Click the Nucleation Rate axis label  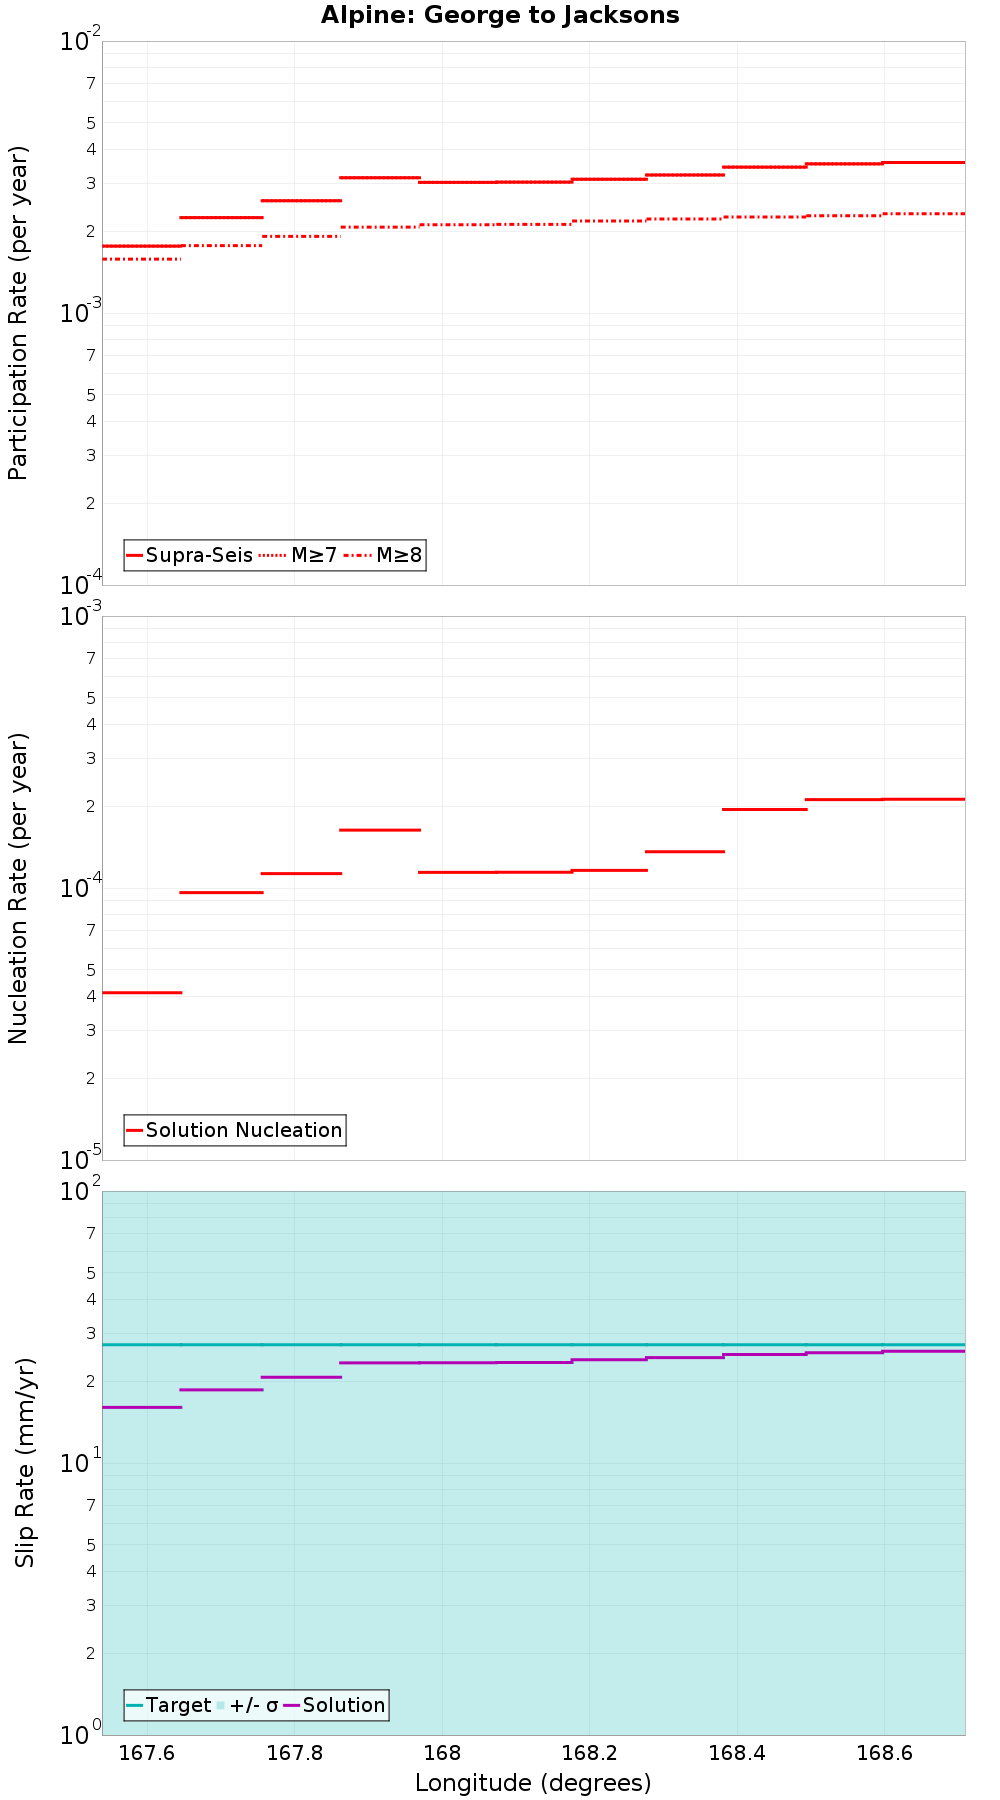click(19, 888)
